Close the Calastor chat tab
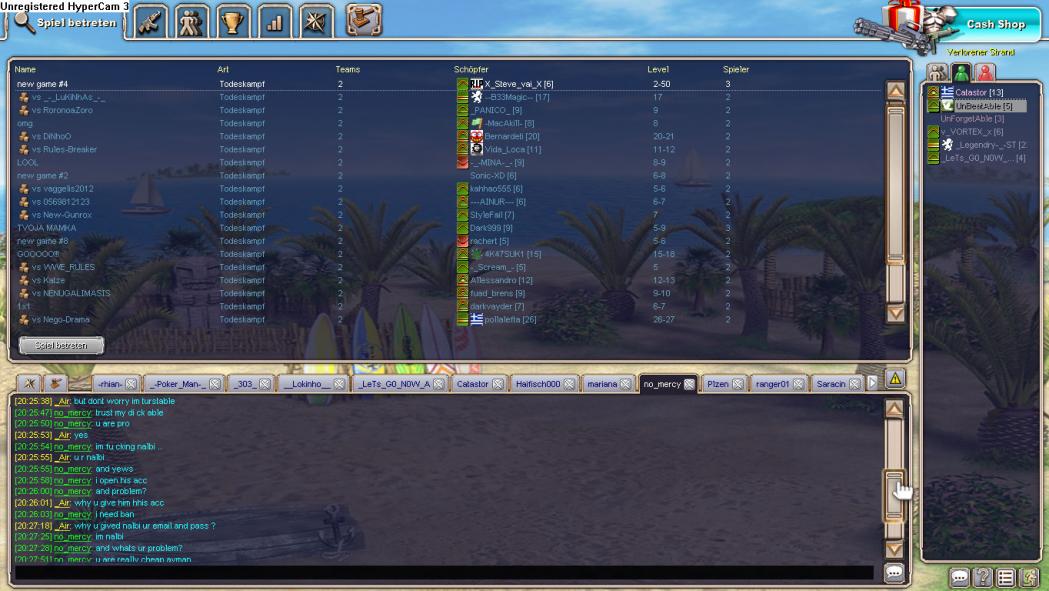 [x=497, y=384]
